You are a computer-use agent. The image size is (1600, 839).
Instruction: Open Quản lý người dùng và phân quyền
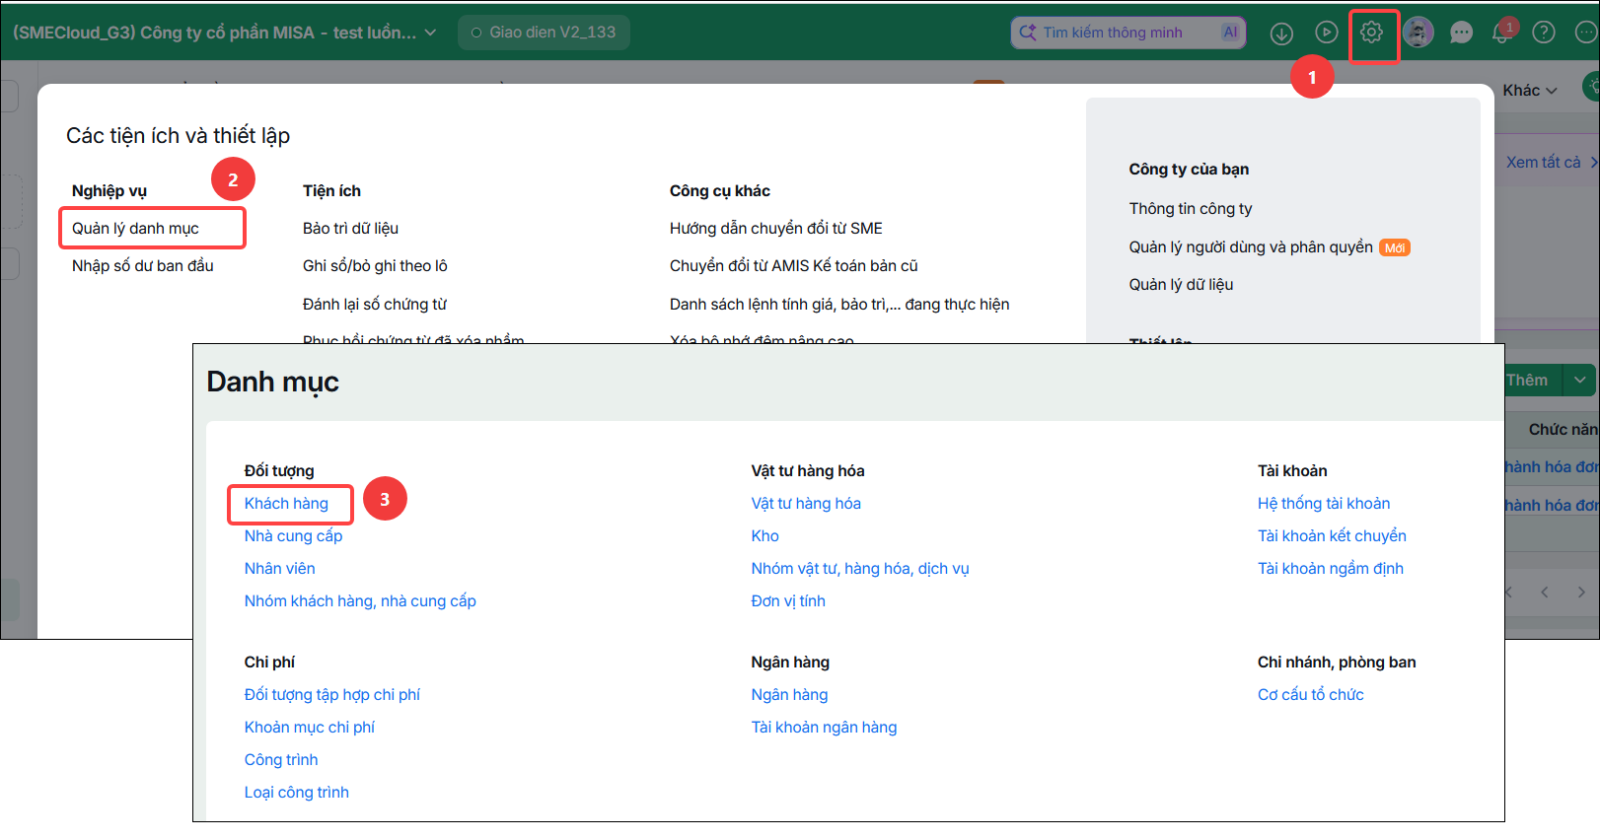pyautogui.click(x=1251, y=247)
